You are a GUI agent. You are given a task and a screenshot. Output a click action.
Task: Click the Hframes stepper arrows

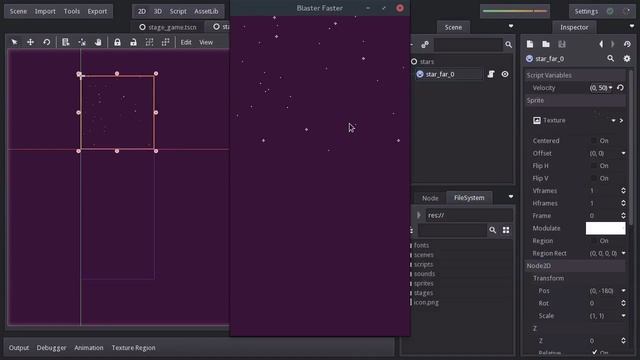[623, 203]
